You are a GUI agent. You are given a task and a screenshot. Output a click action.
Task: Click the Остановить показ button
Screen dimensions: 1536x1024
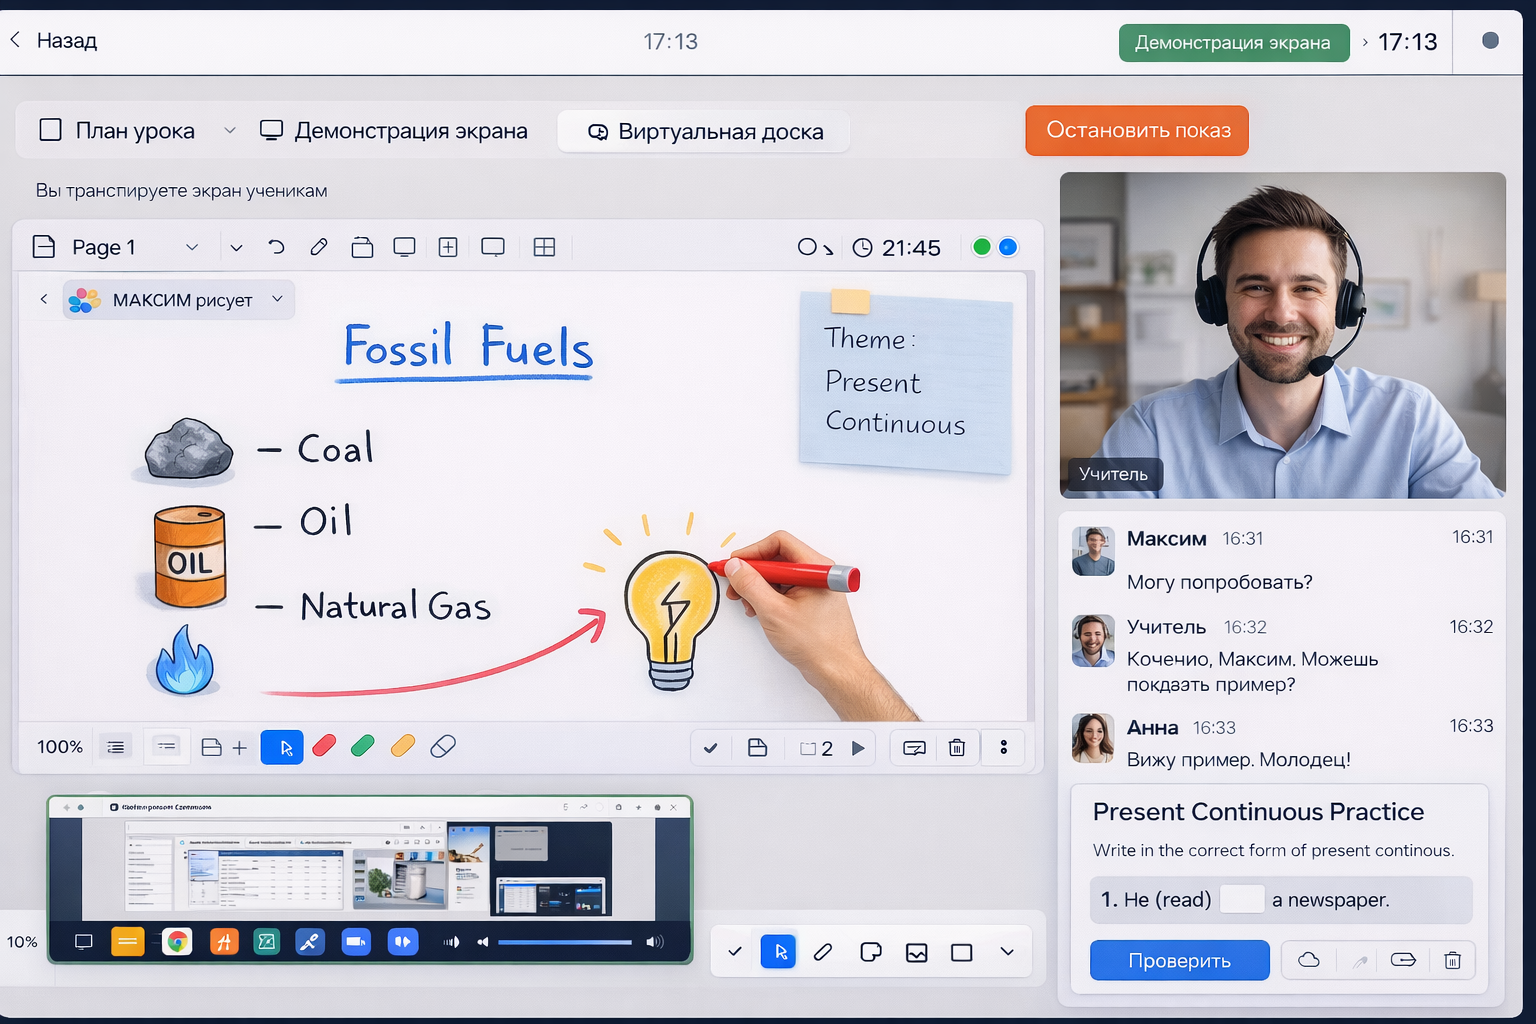tap(1136, 130)
